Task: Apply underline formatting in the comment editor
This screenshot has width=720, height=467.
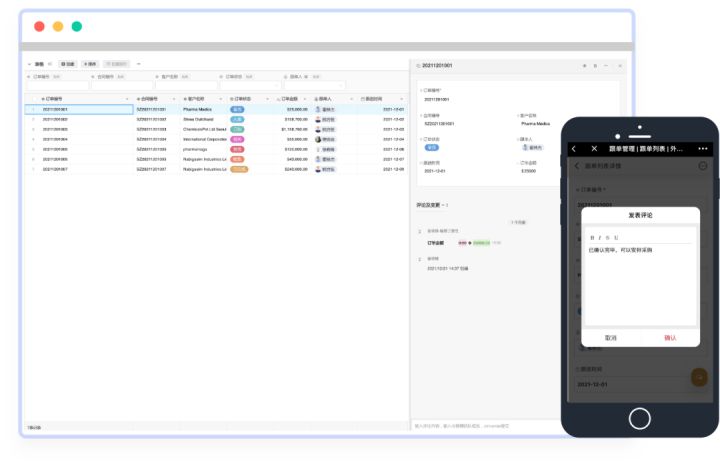Action: pyautogui.click(x=616, y=238)
